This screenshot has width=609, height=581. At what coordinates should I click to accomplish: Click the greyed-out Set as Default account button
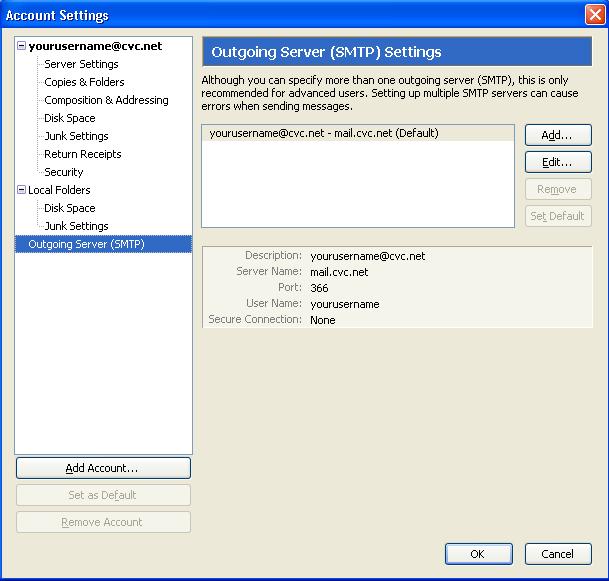[103, 495]
